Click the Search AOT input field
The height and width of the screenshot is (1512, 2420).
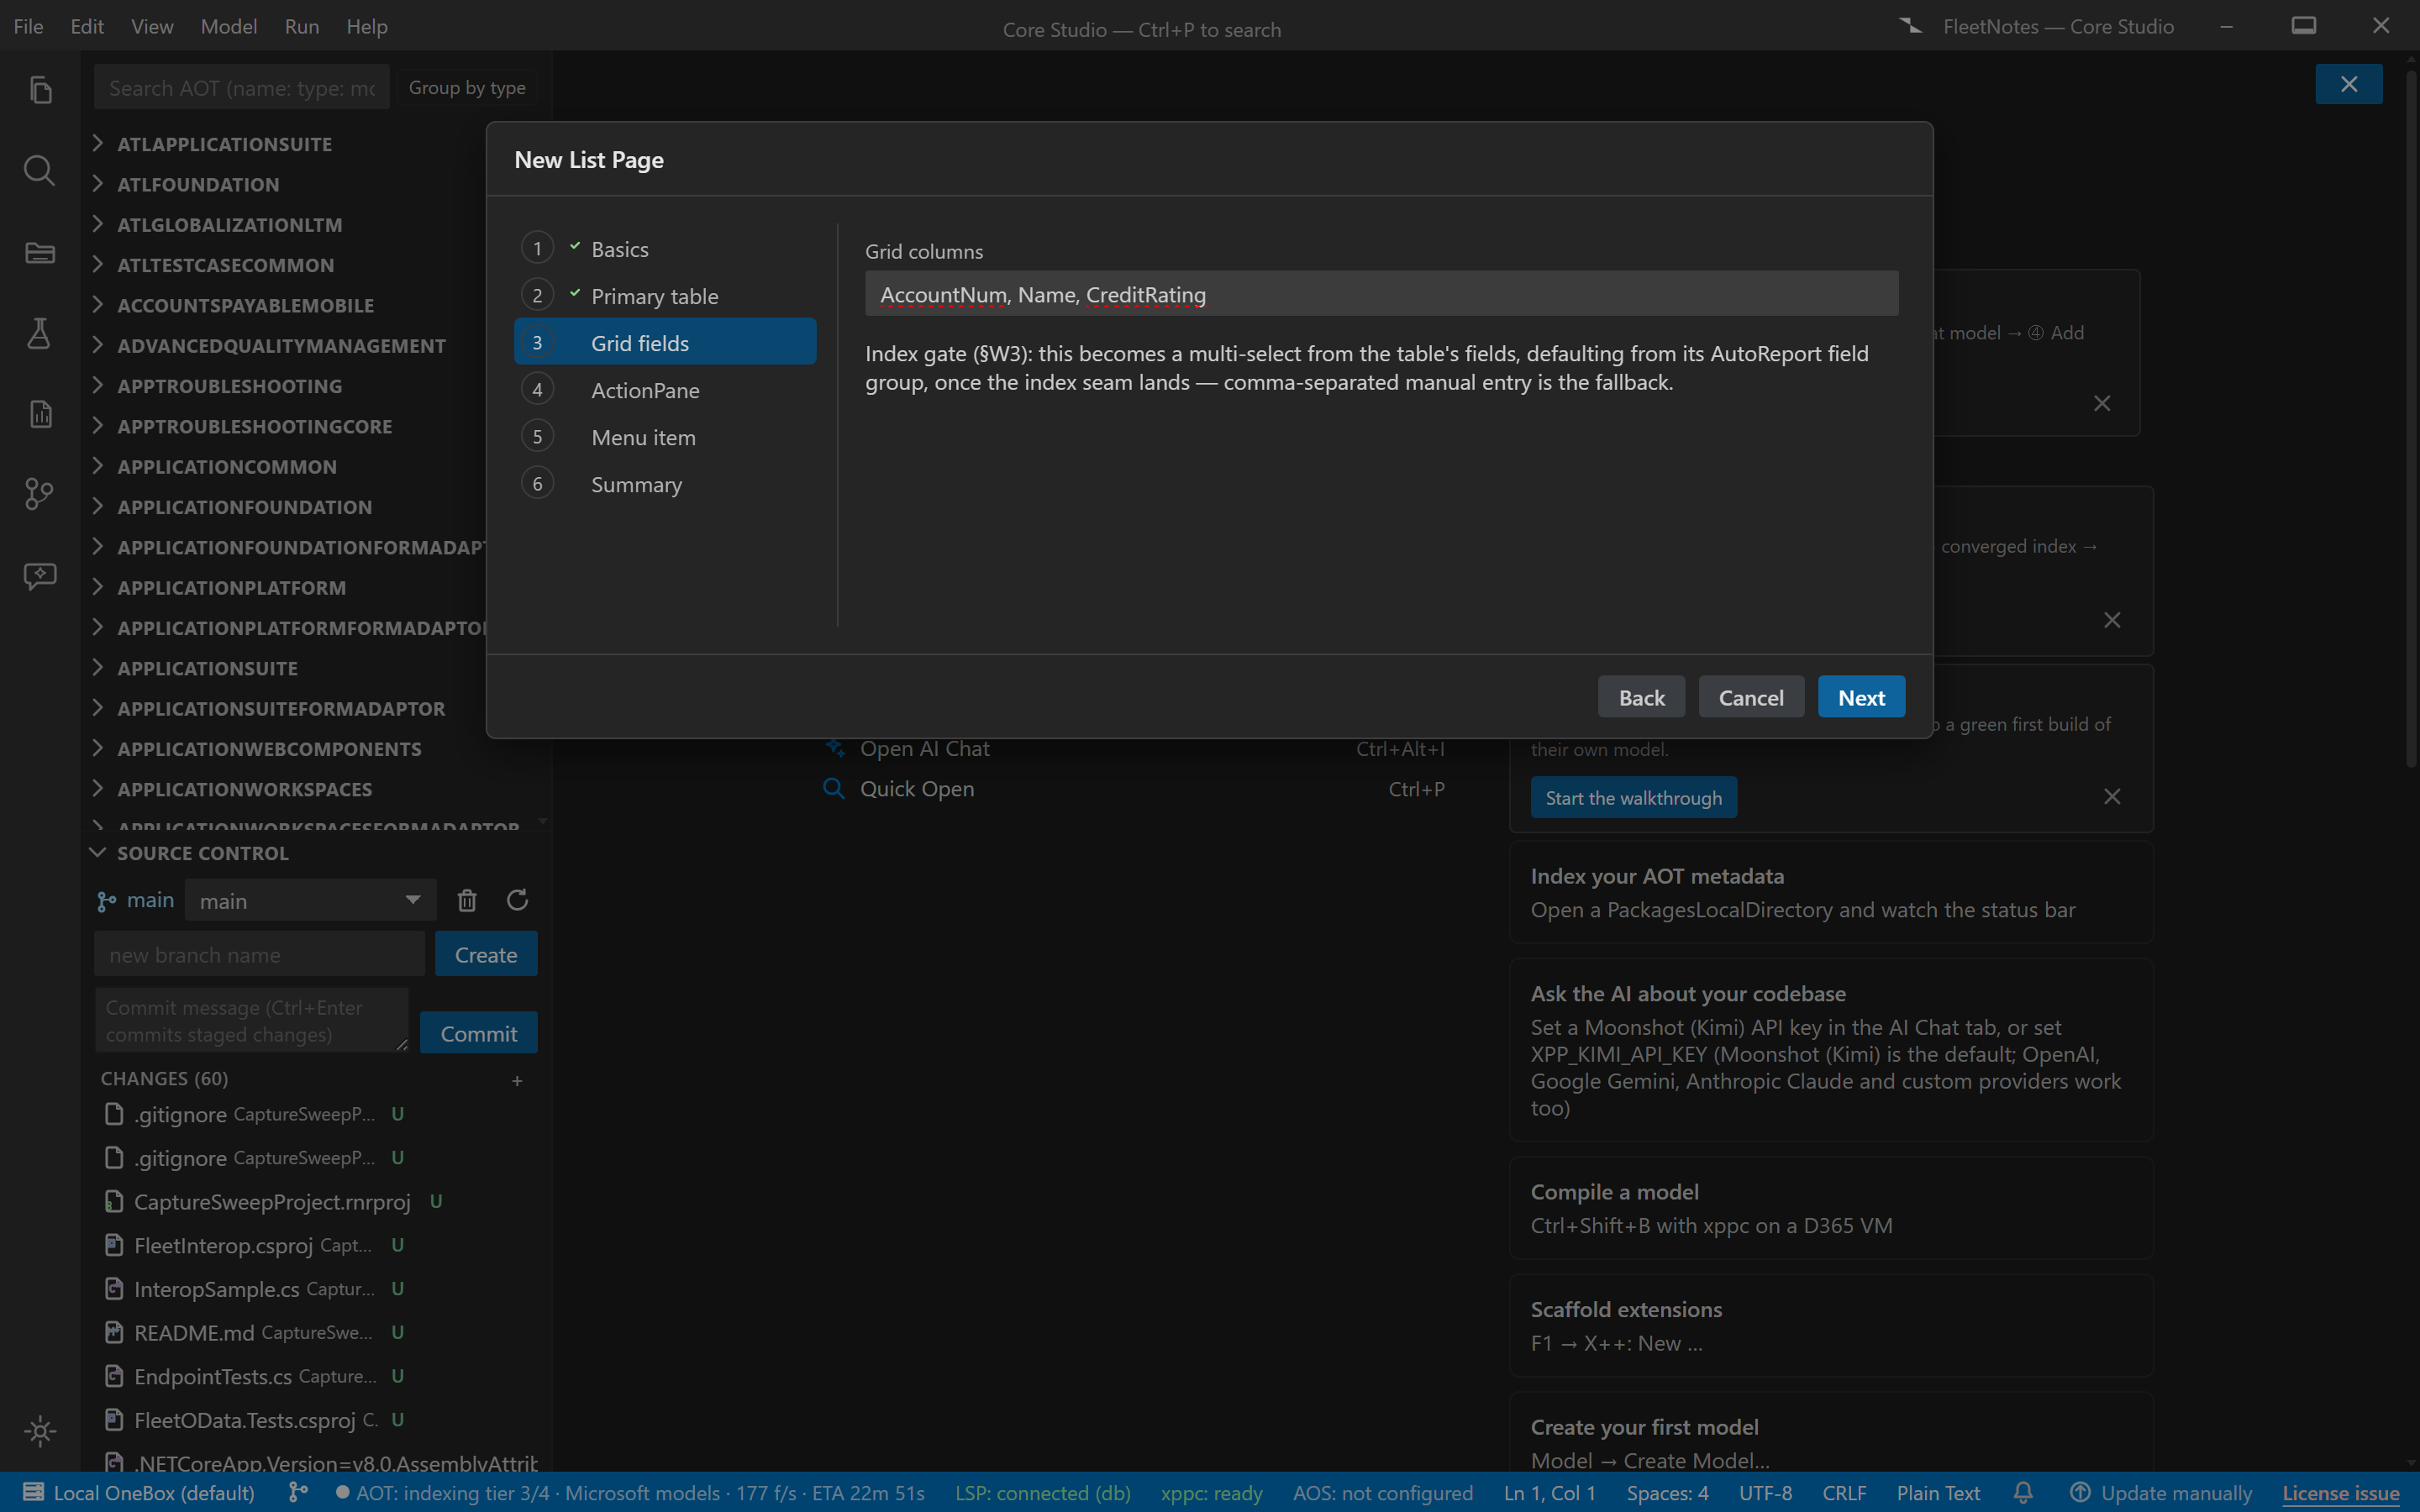coord(242,88)
